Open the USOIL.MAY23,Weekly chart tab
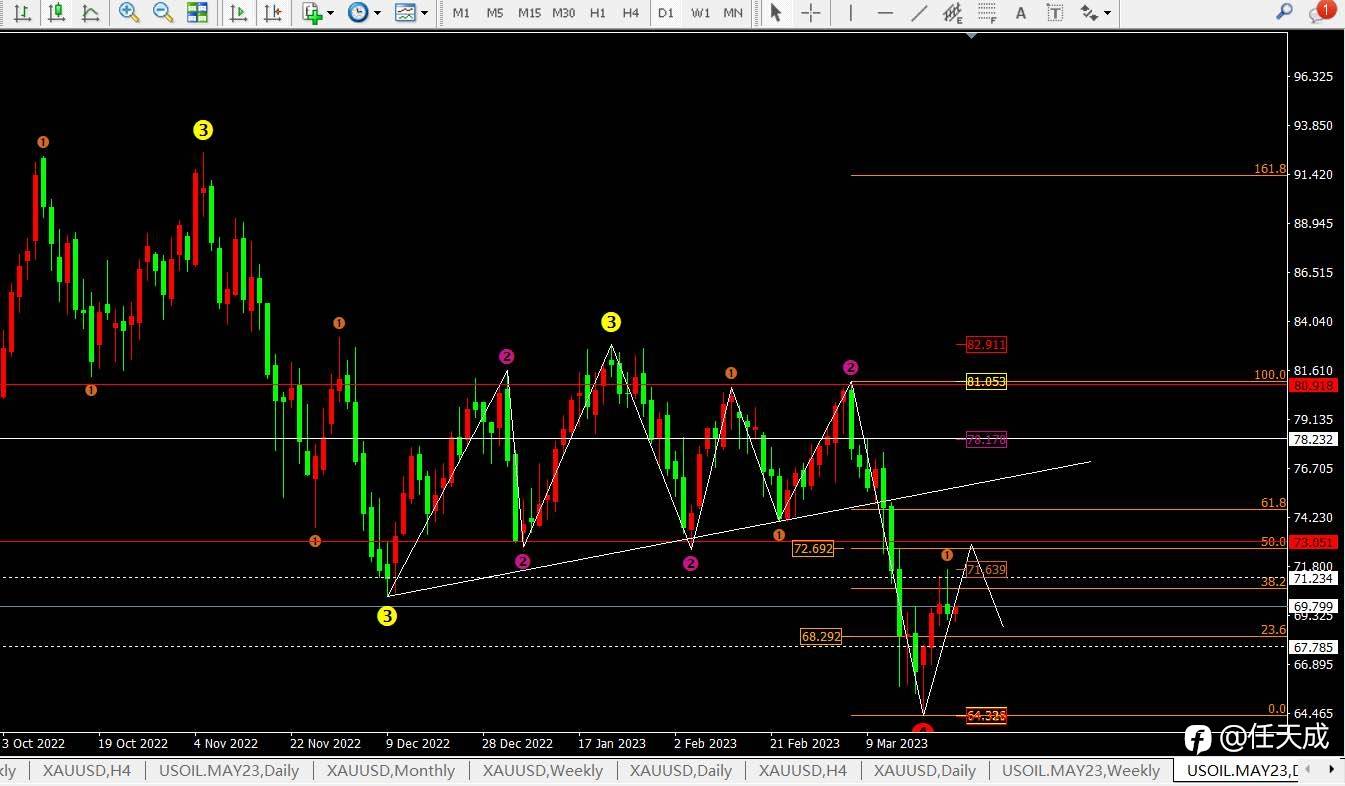The image size is (1345, 786). (x=1080, y=771)
